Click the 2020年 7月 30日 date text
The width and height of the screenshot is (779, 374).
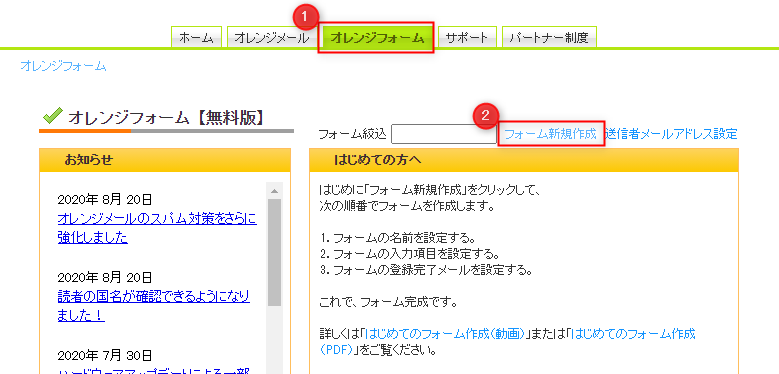(105, 356)
